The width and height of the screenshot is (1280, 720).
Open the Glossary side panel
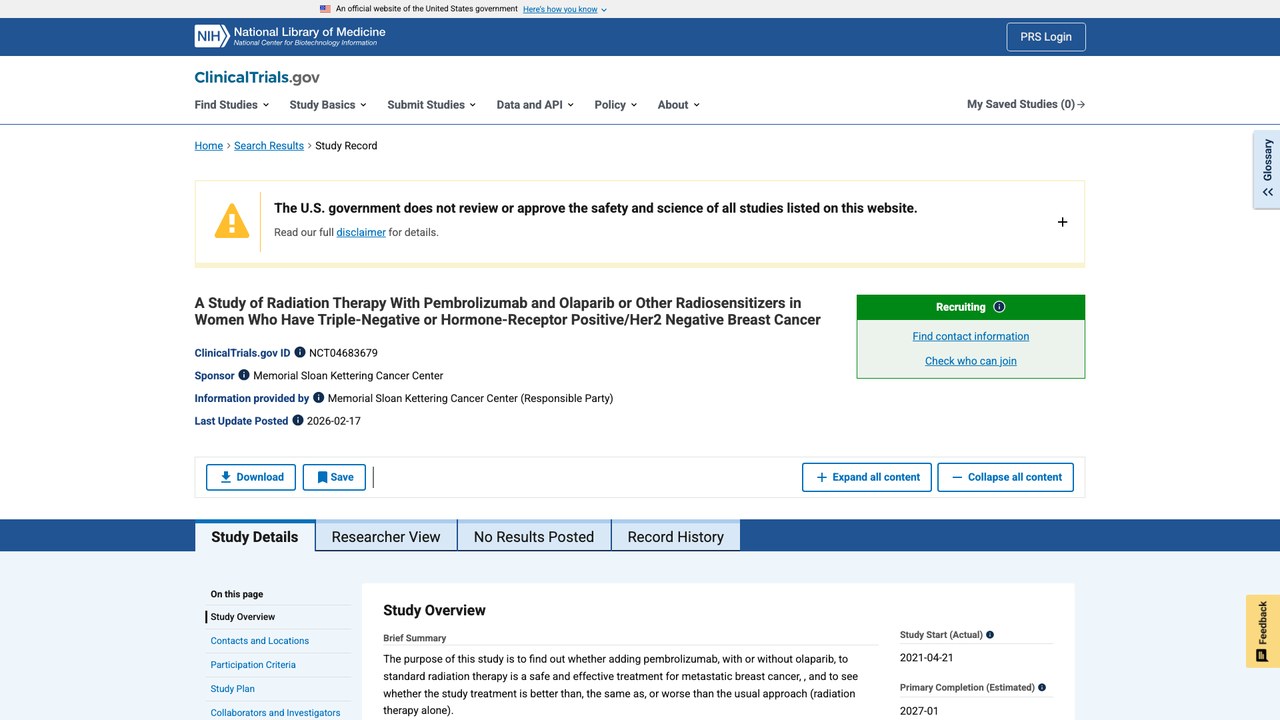coord(1267,168)
